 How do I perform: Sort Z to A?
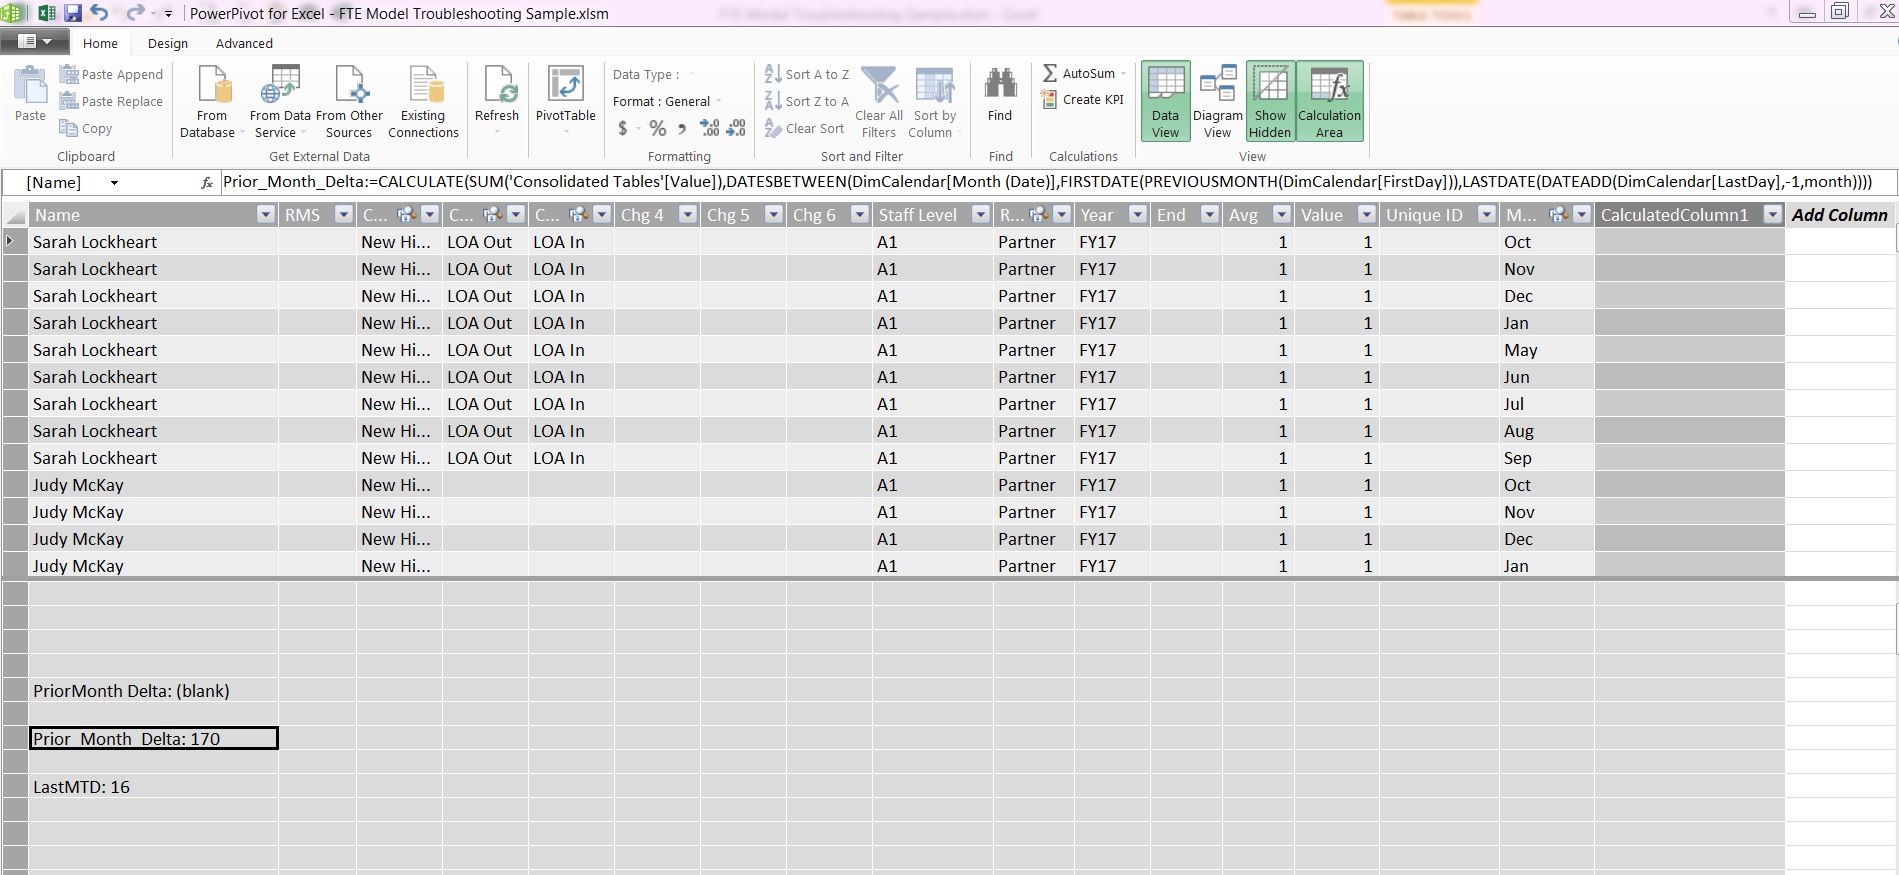806,101
